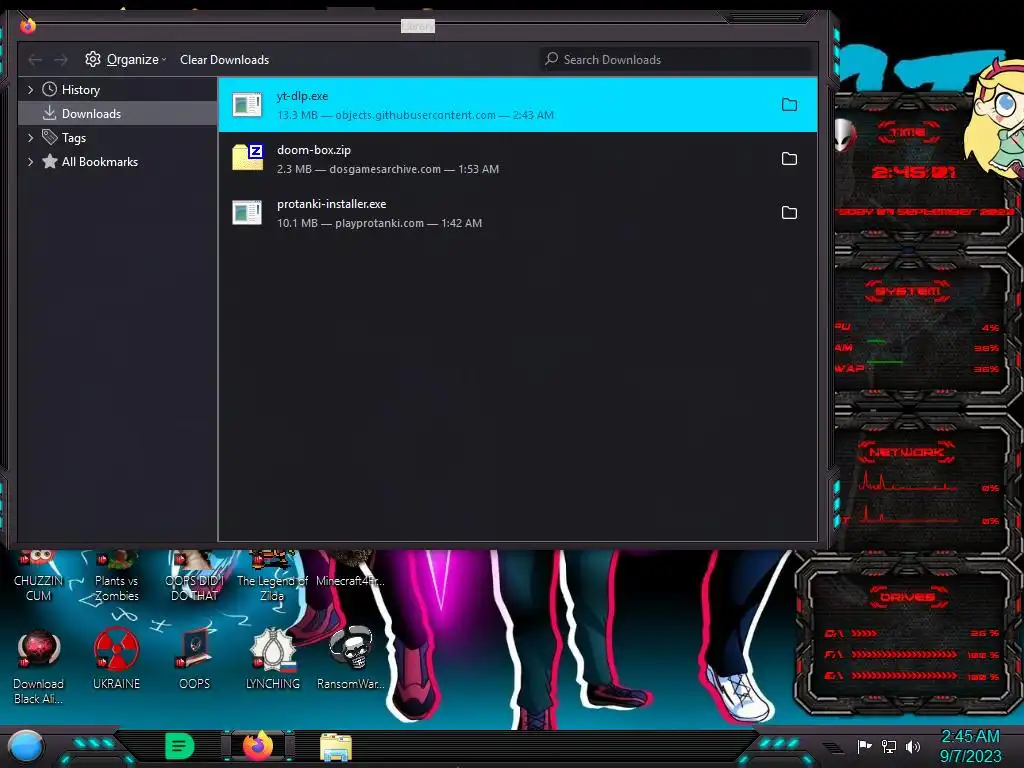Click the Start orb button
Screen dimensions: 1024x768
pyautogui.click(x=25, y=747)
